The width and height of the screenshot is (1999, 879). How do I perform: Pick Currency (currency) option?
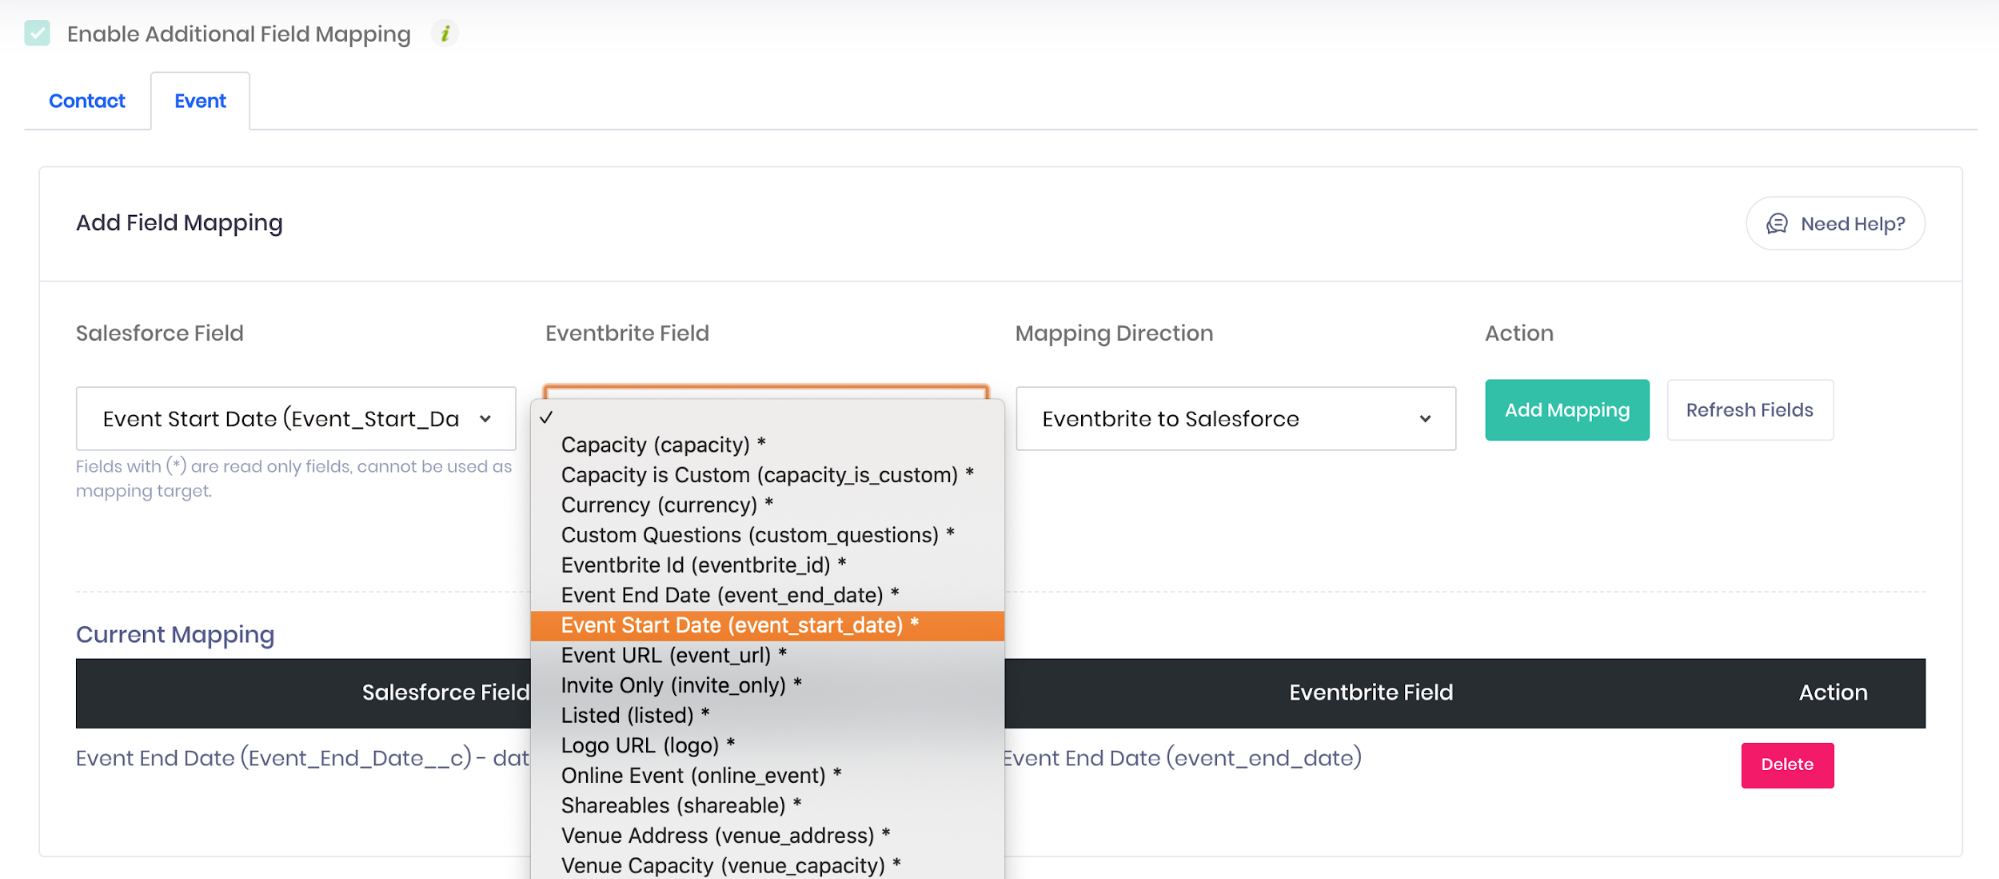coord(767,505)
